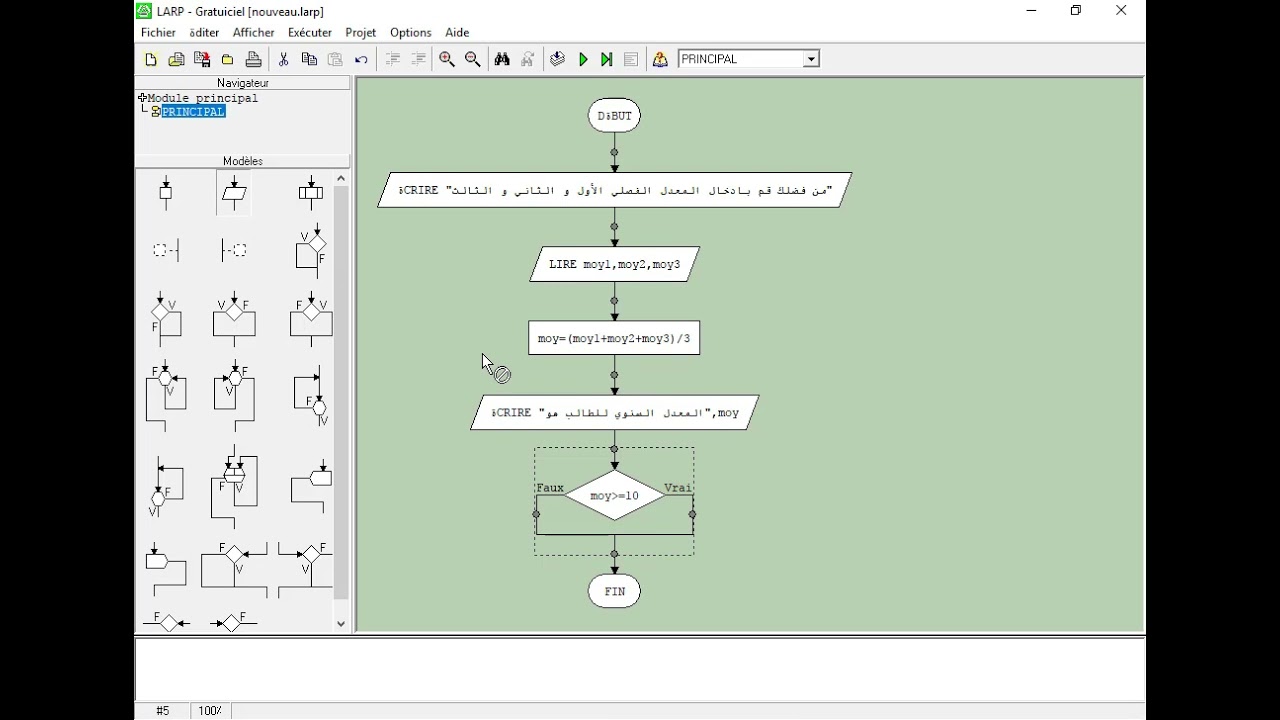
Task: Select Module principal in the navigator
Action: (x=203, y=98)
